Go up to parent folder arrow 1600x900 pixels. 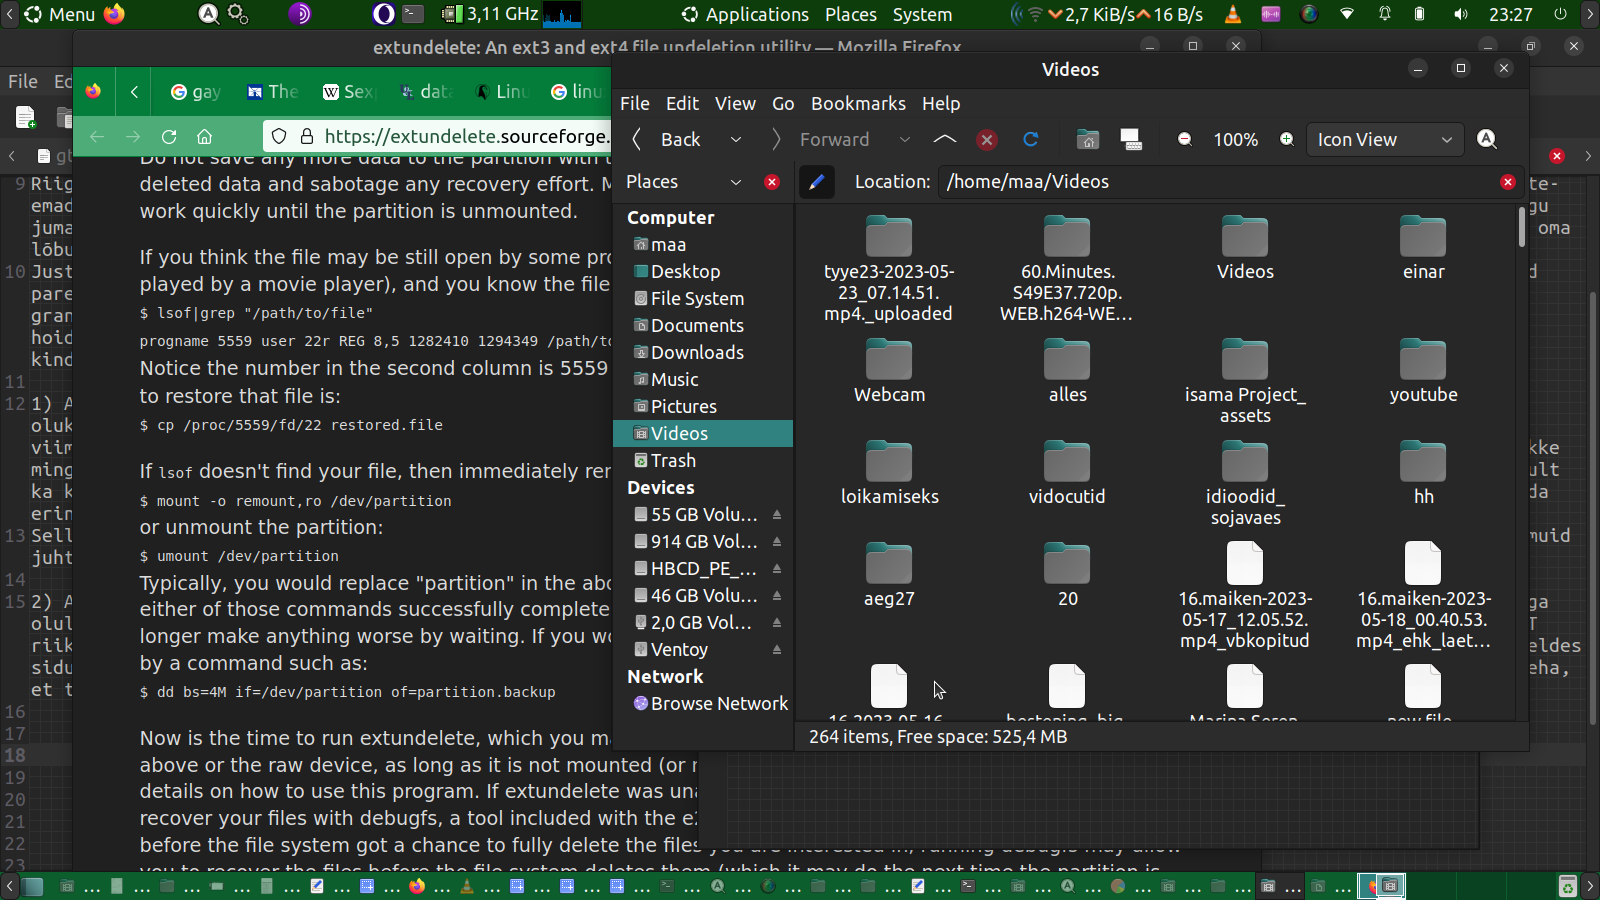(x=944, y=139)
